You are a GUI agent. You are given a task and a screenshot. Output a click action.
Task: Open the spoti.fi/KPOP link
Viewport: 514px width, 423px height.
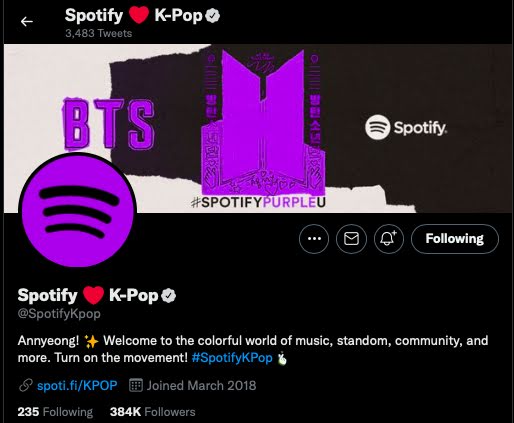(x=77, y=386)
